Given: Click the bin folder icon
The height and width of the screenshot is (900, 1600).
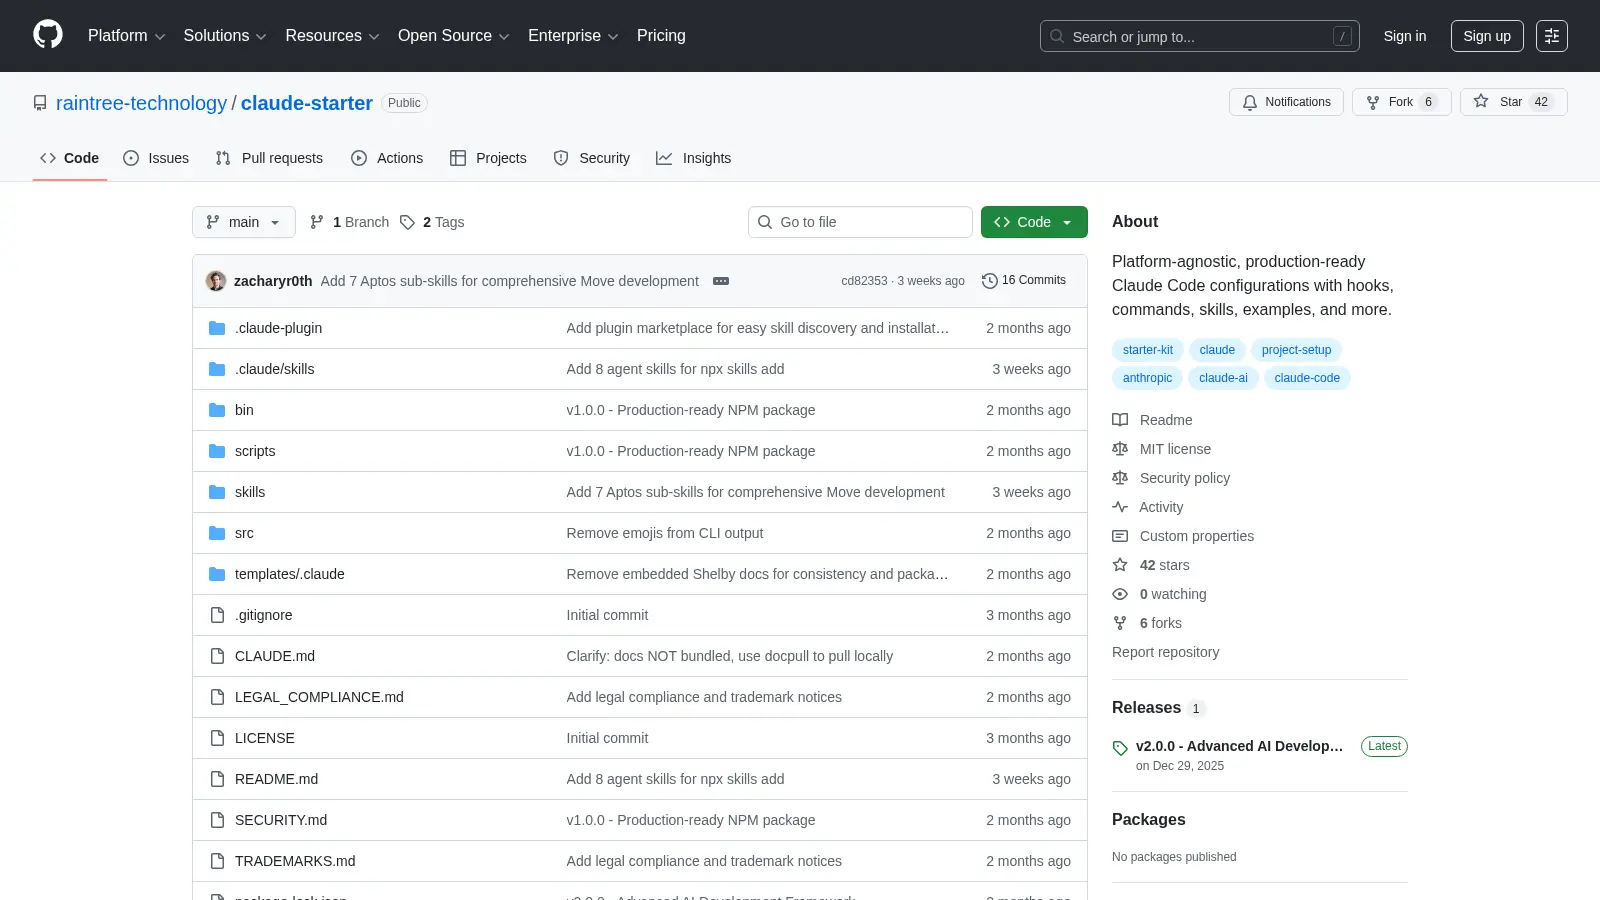Looking at the screenshot, I should [x=217, y=410].
